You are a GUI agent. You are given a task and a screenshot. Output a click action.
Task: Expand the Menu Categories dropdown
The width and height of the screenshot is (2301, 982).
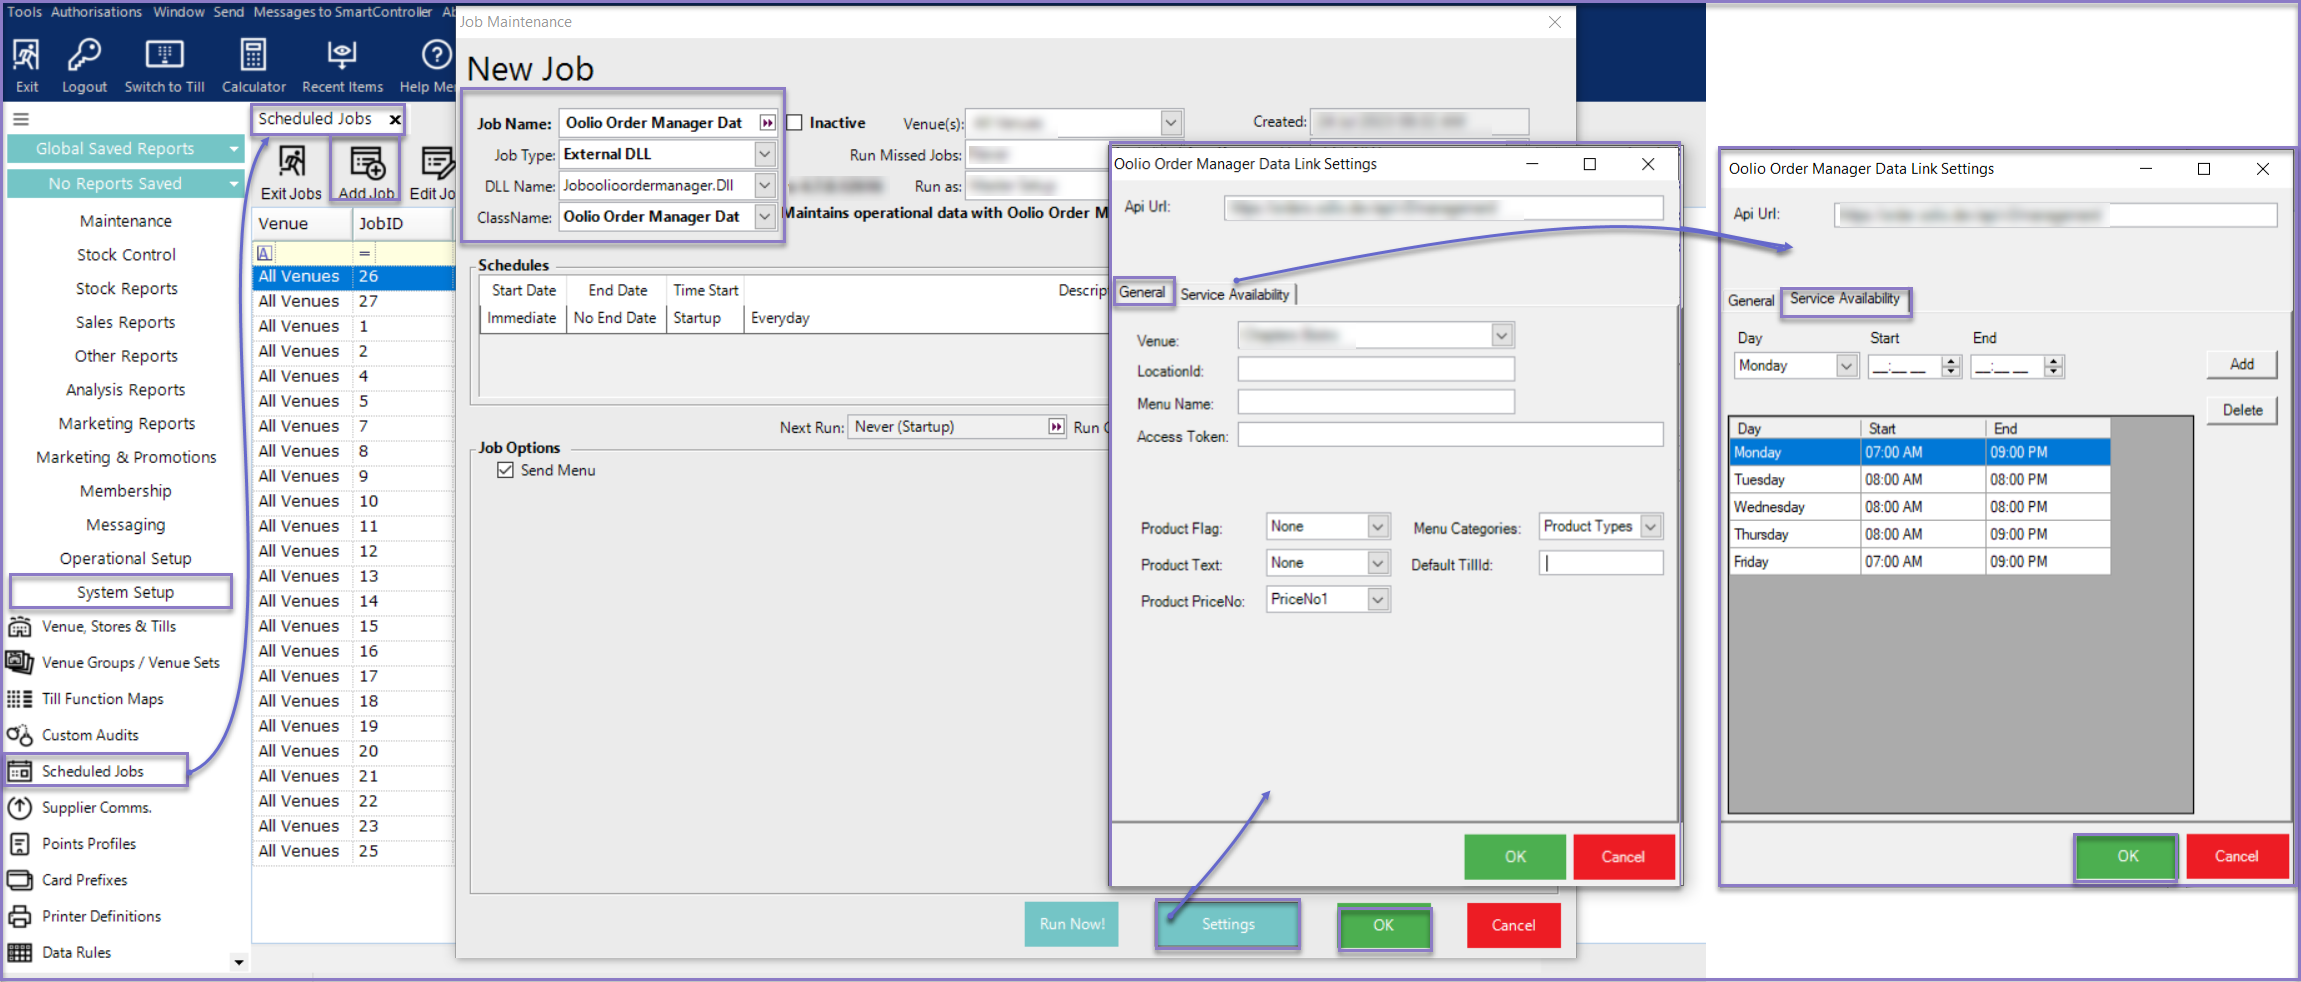pyautogui.click(x=1651, y=527)
